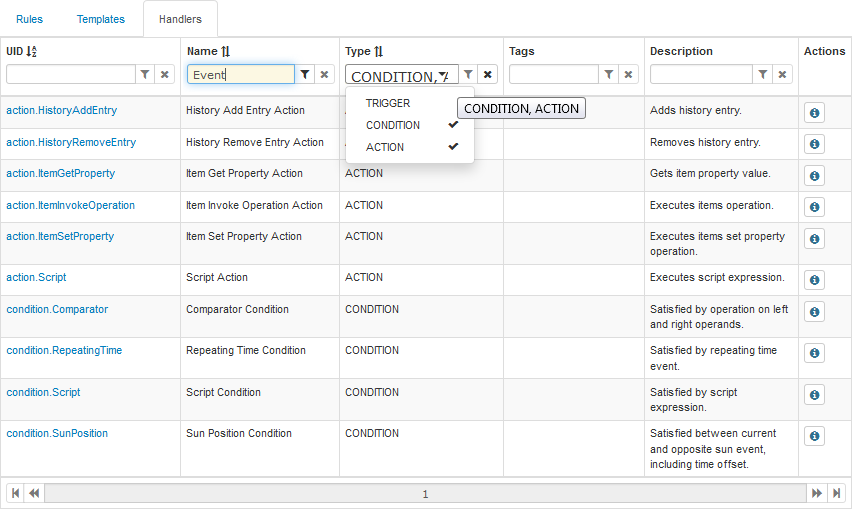This screenshot has width=852, height=509.
Task: Open the action.Script handler link
Action: tap(36, 277)
